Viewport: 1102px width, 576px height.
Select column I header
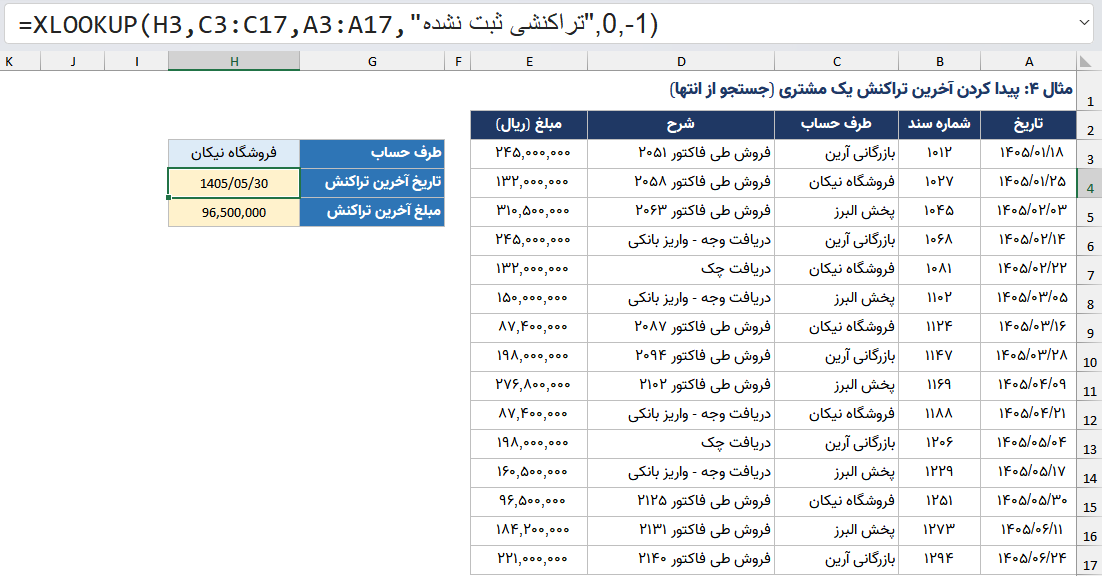coord(136,61)
